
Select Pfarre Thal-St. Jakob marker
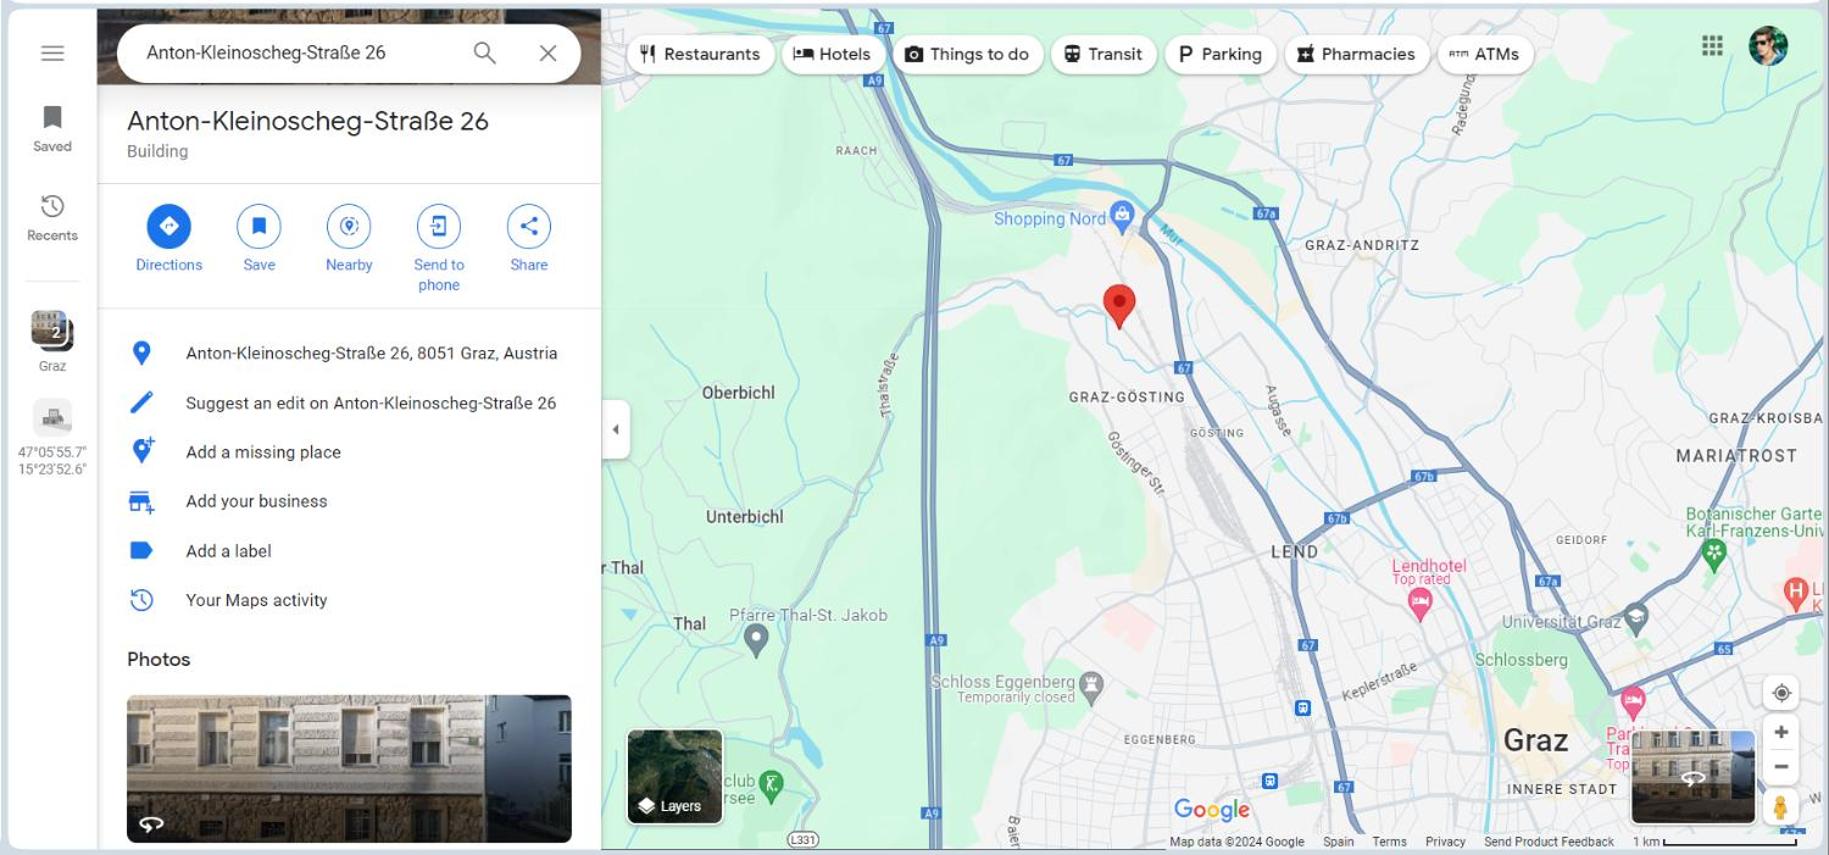756,639
